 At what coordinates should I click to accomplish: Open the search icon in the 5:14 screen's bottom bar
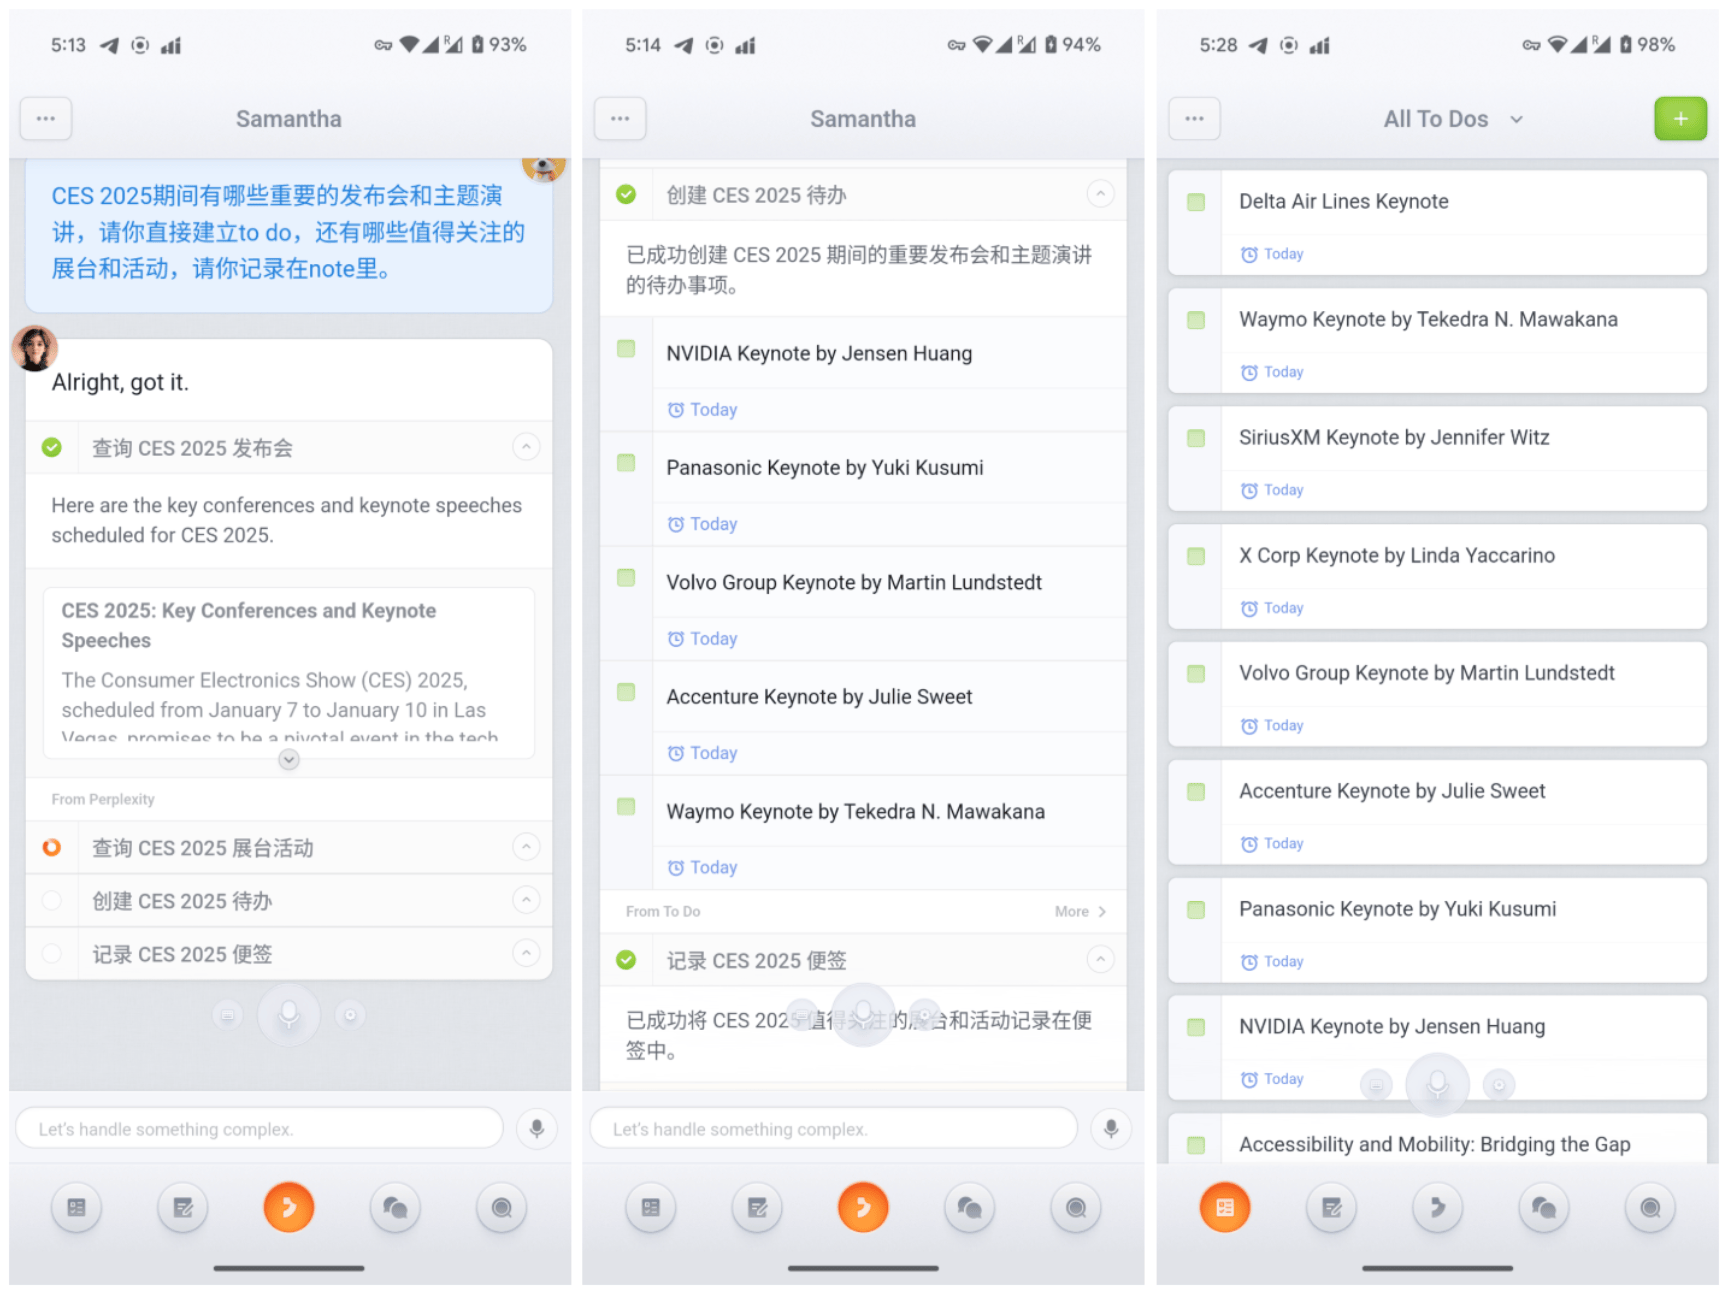(x=1076, y=1207)
